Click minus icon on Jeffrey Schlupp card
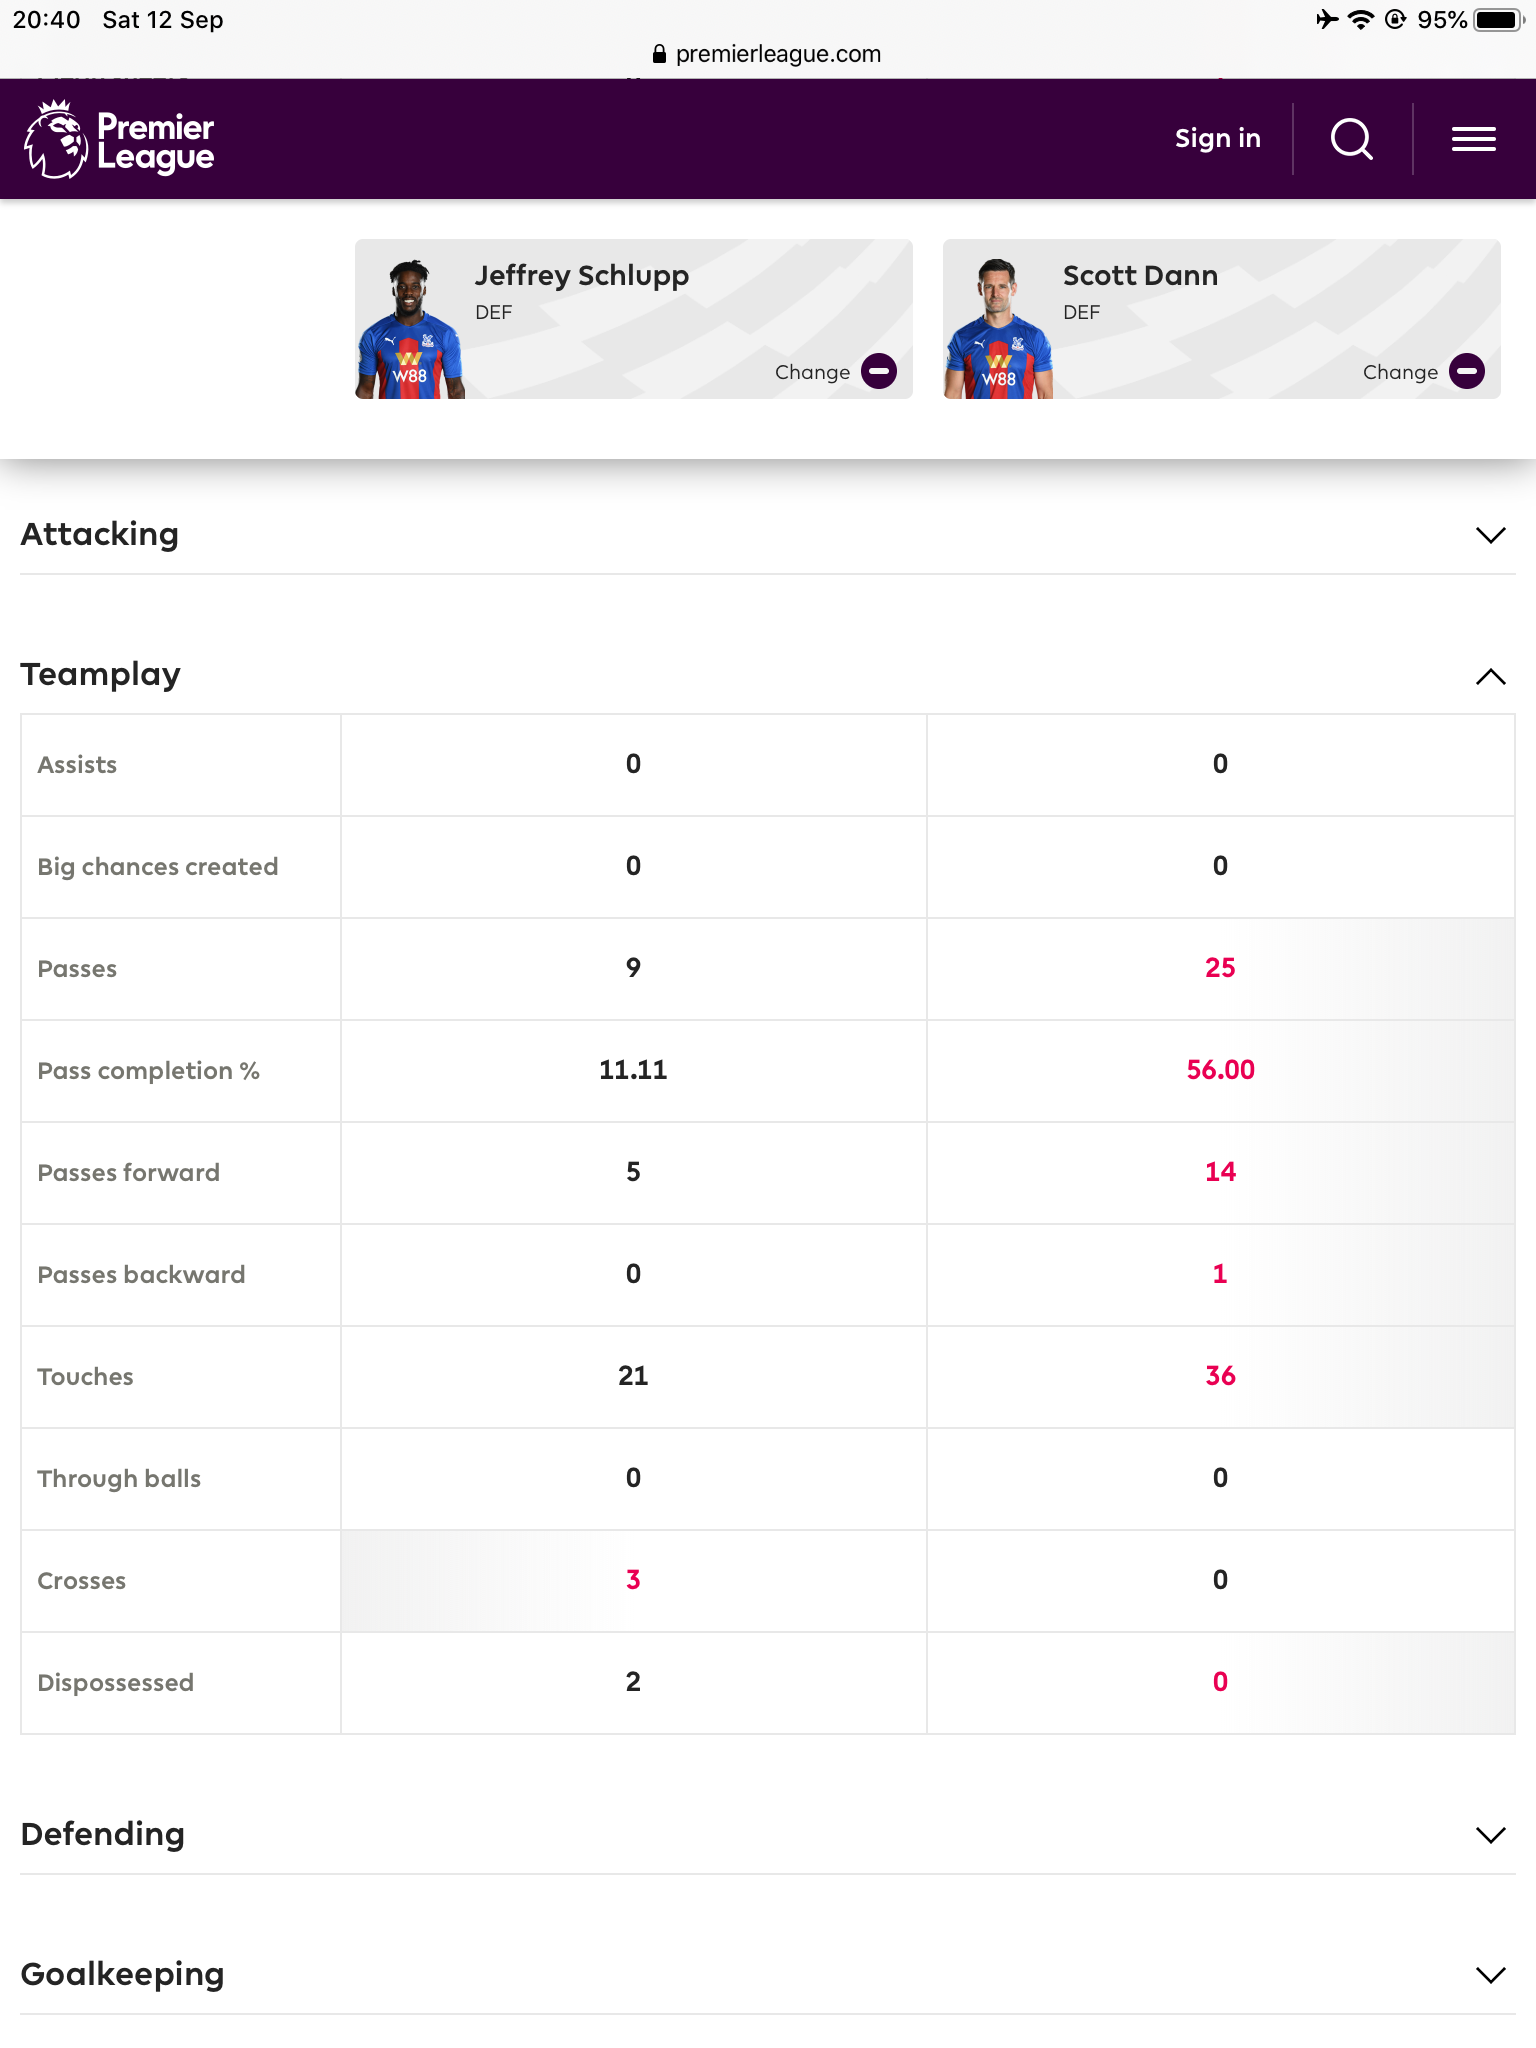 pyautogui.click(x=879, y=371)
